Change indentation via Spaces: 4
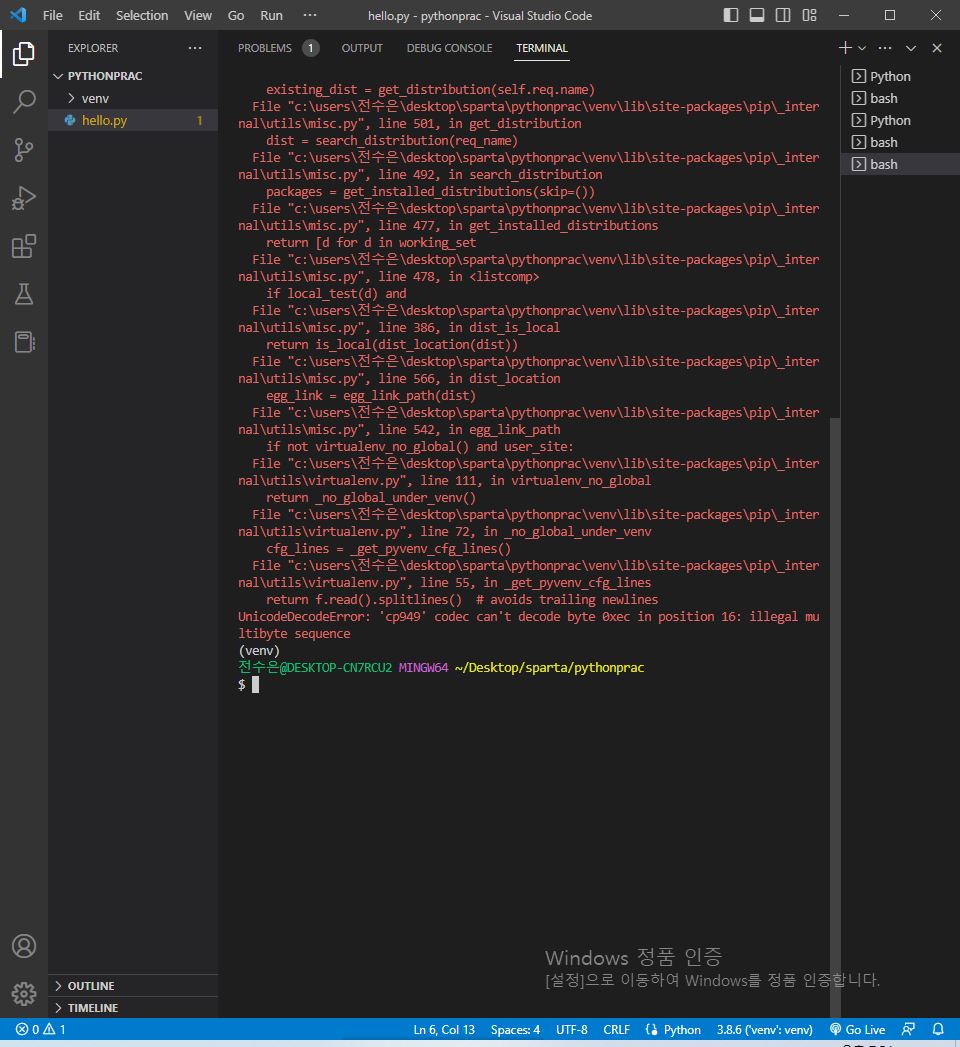Screen dimensions: 960x1047 (515, 1029)
